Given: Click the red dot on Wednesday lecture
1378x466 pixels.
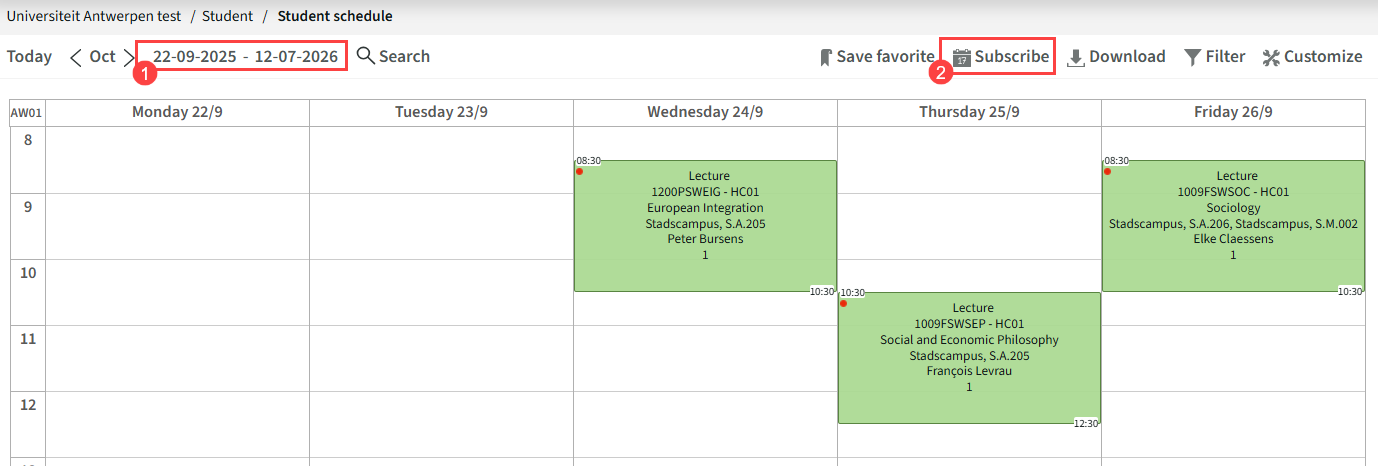Looking at the screenshot, I should point(579,171).
